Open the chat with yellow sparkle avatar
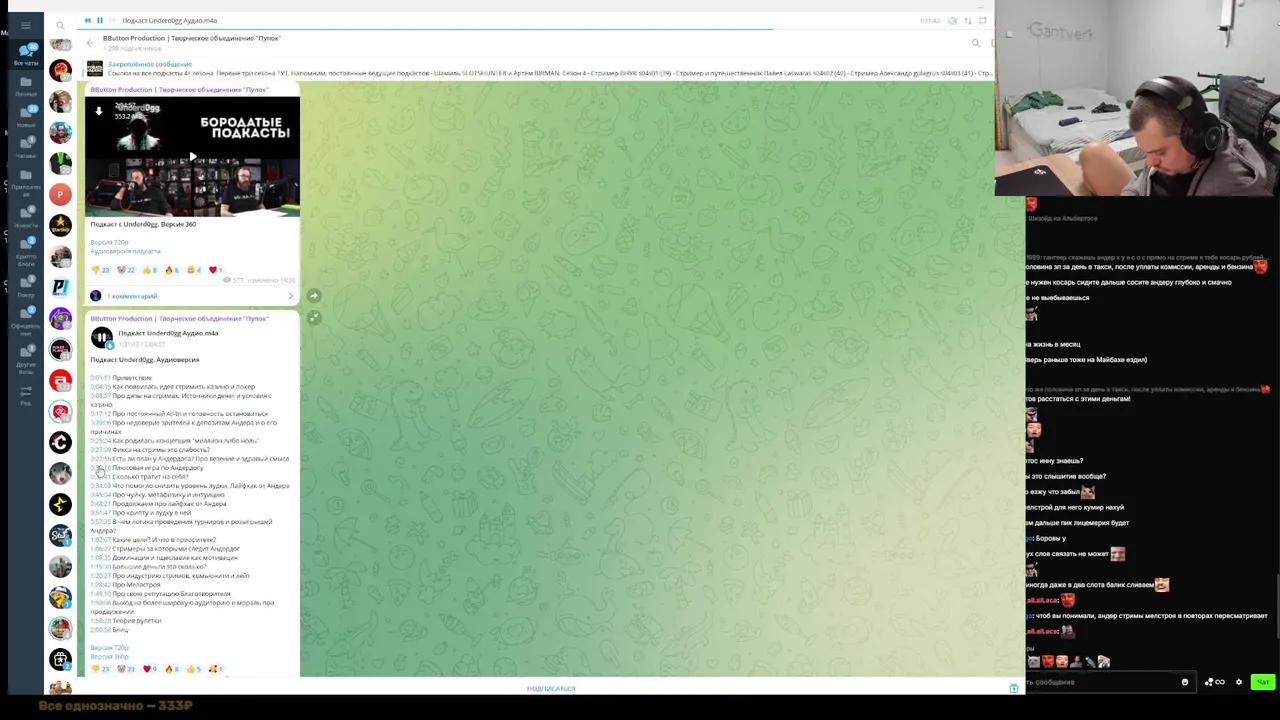 [x=61, y=504]
